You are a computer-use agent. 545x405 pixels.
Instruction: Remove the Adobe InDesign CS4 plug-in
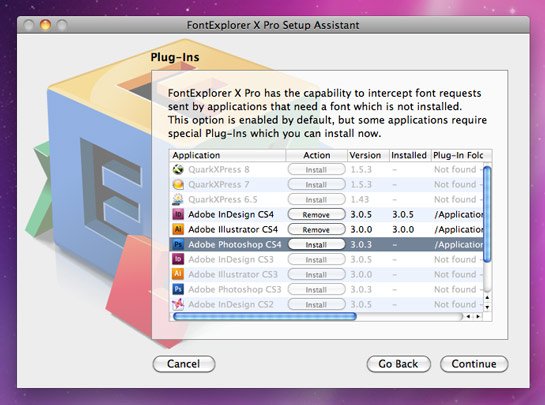click(316, 214)
